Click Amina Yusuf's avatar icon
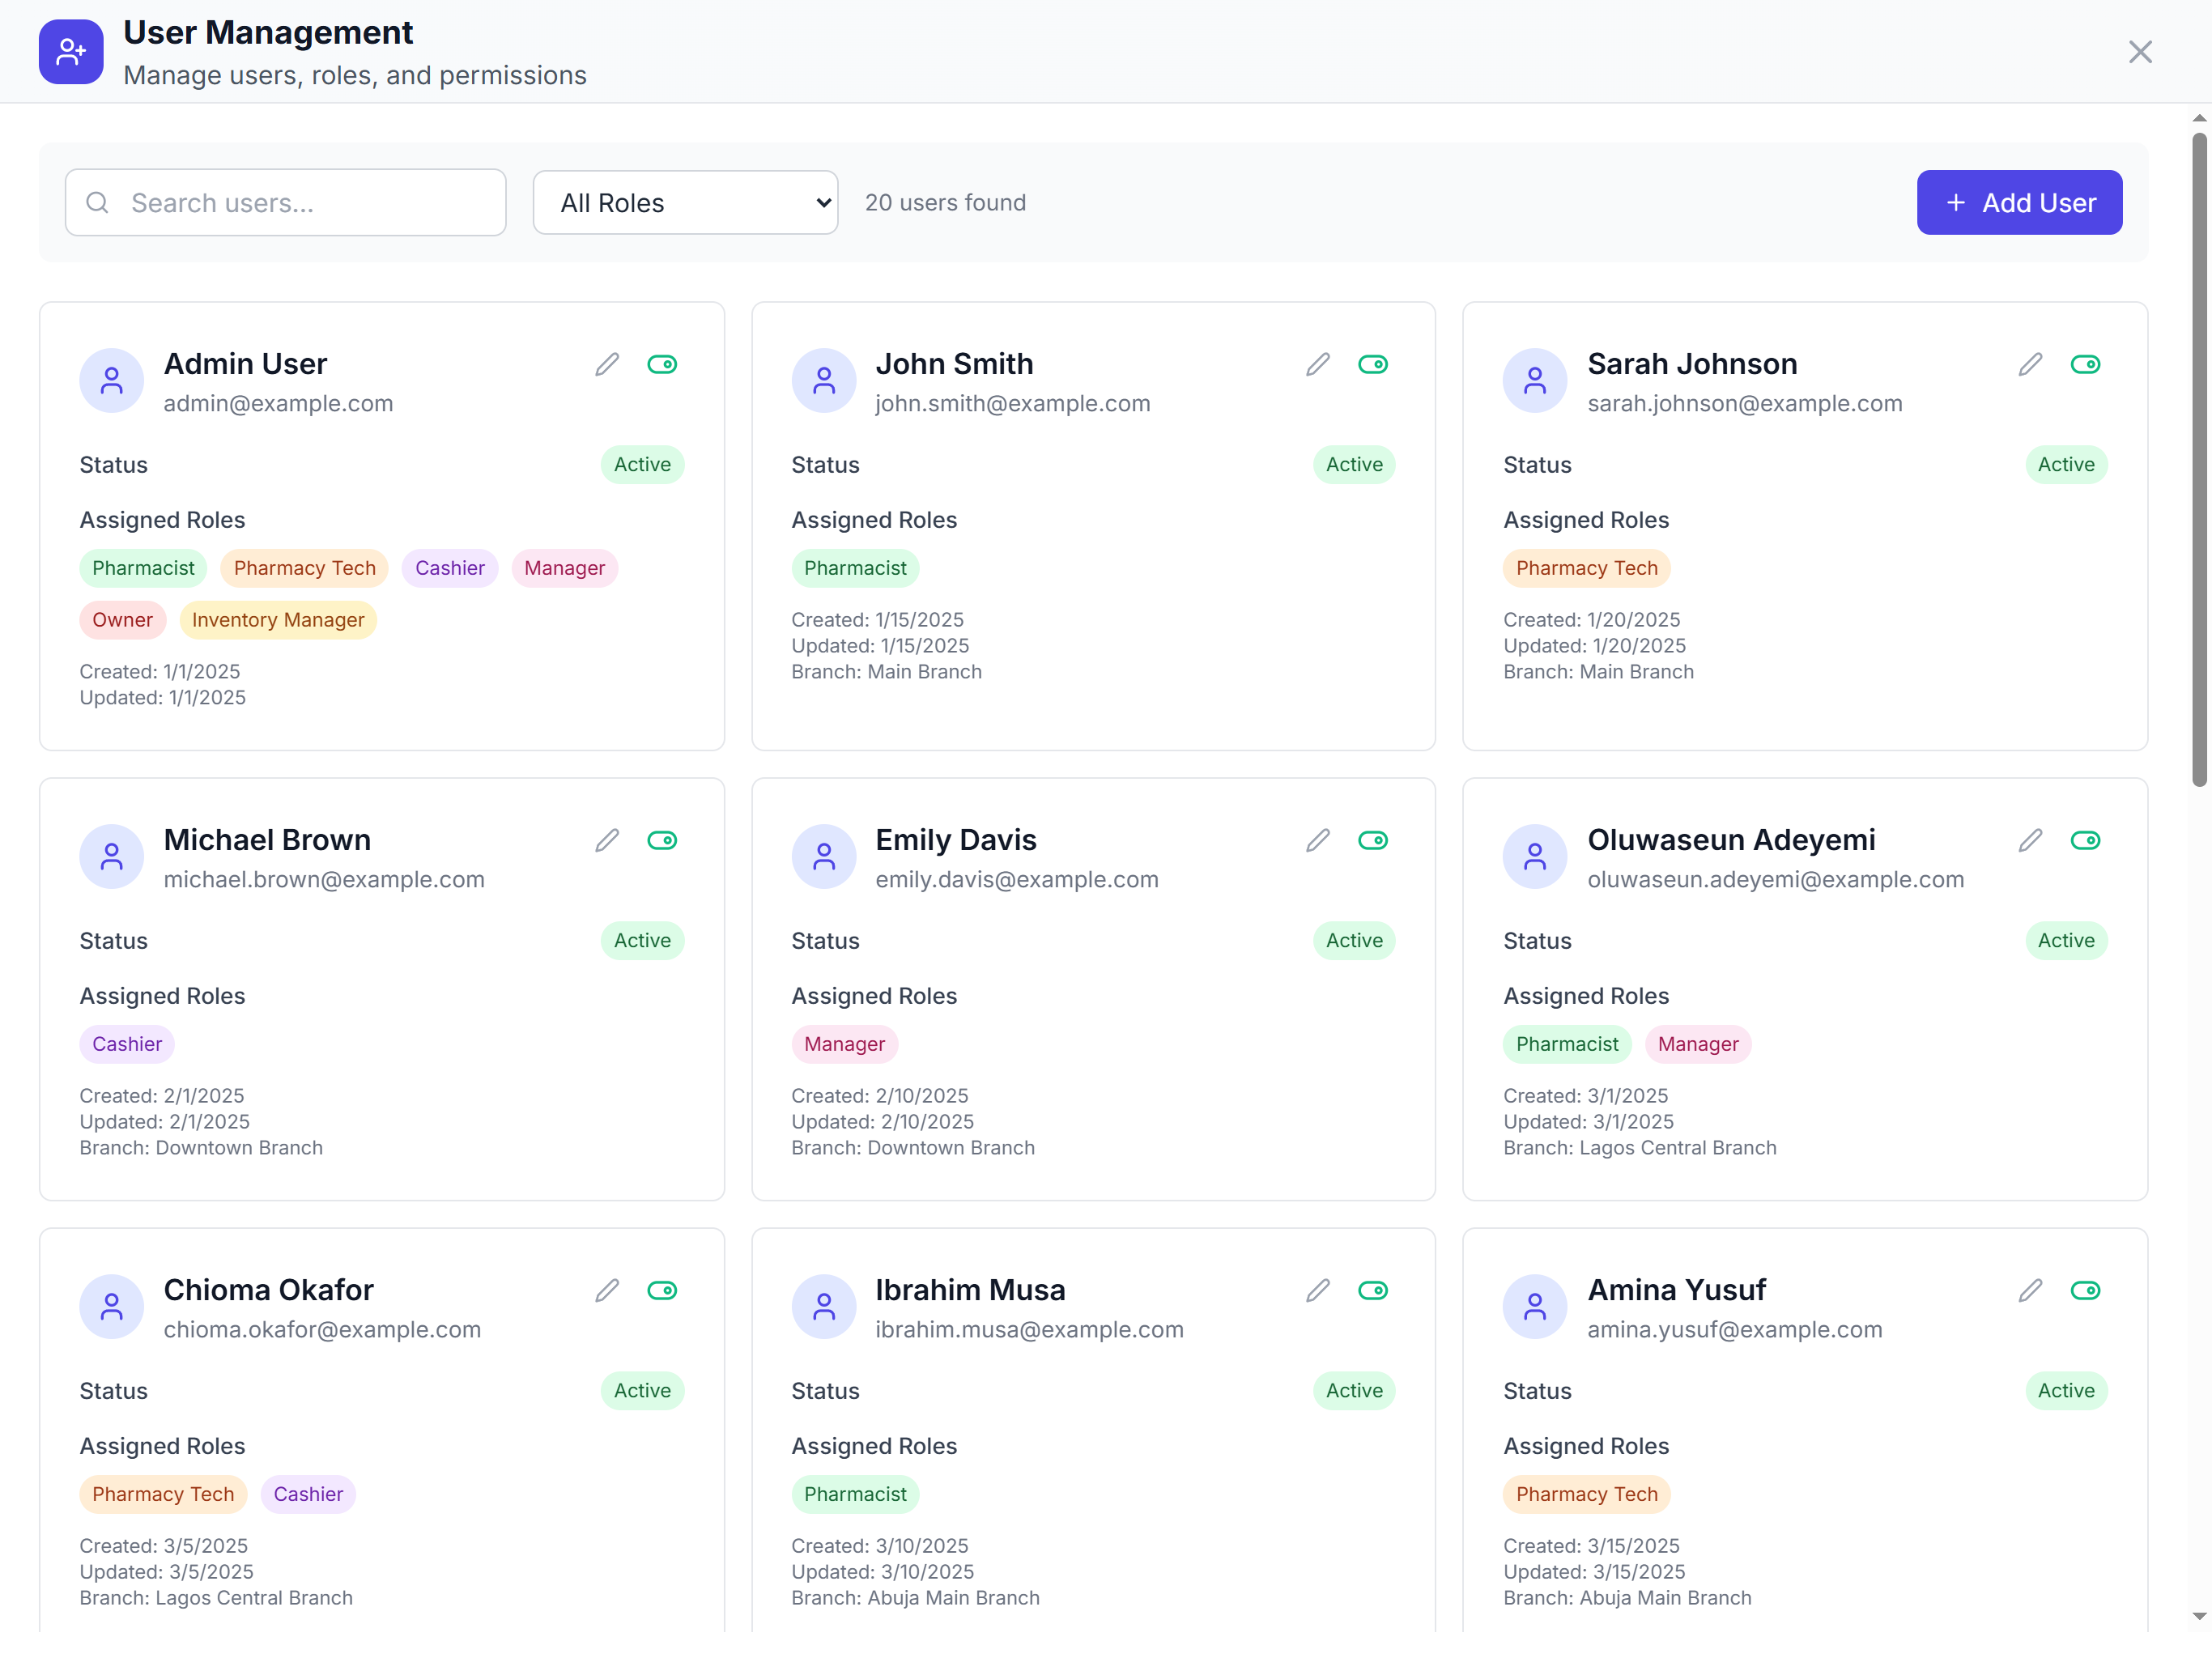The height and width of the screenshot is (1658, 2212). point(1534,1306)
